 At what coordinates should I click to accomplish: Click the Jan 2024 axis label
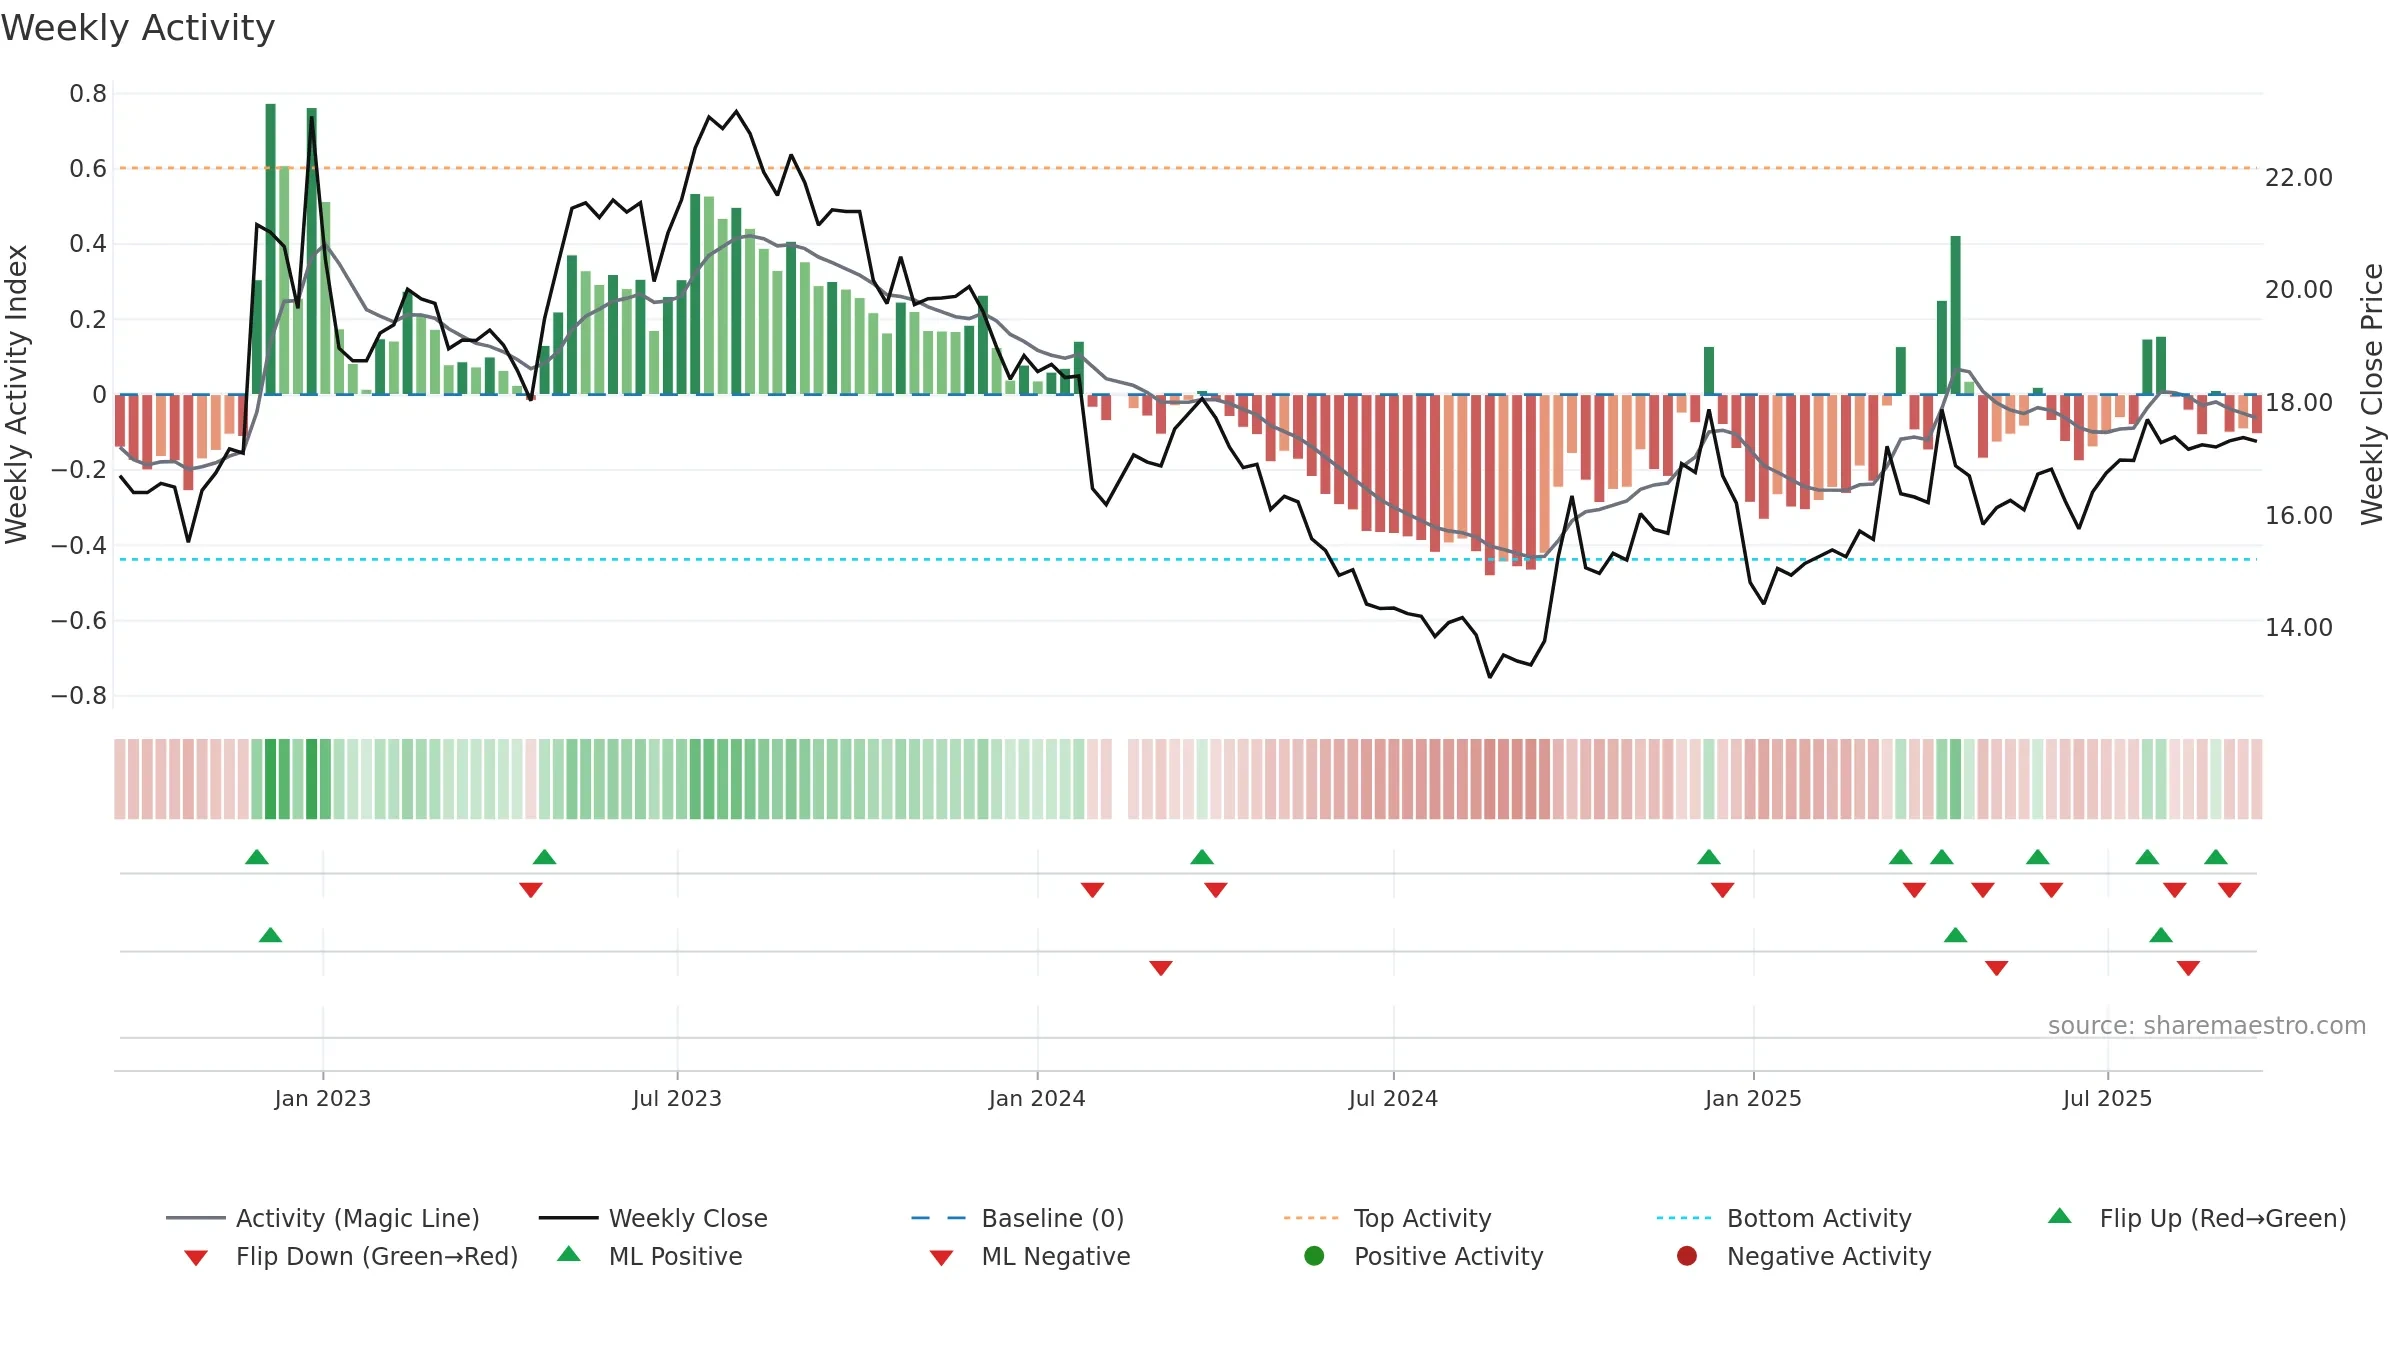click(1037, 1099)
